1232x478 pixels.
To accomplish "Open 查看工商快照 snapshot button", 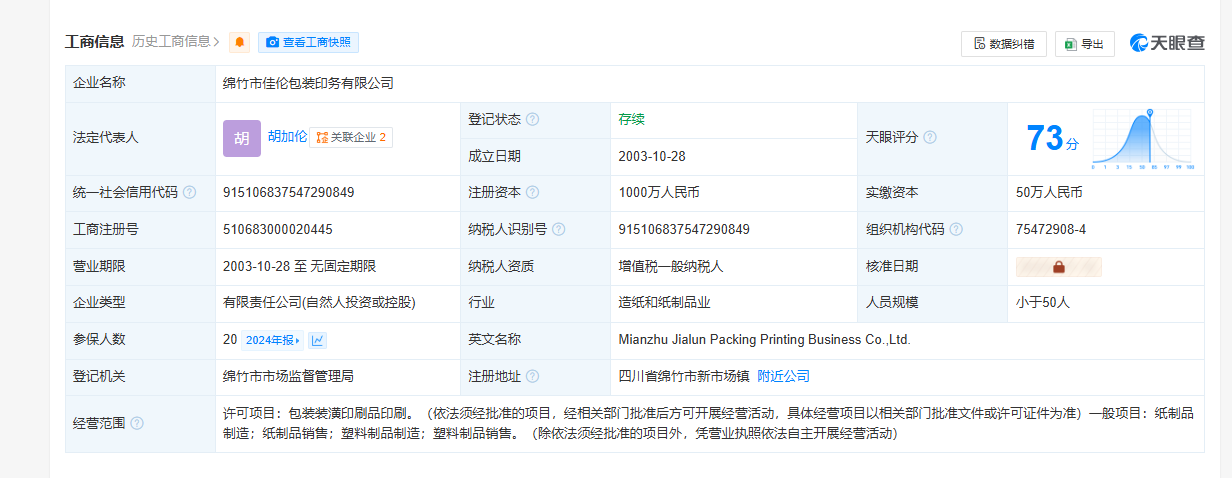I will [x=308, y=42].
